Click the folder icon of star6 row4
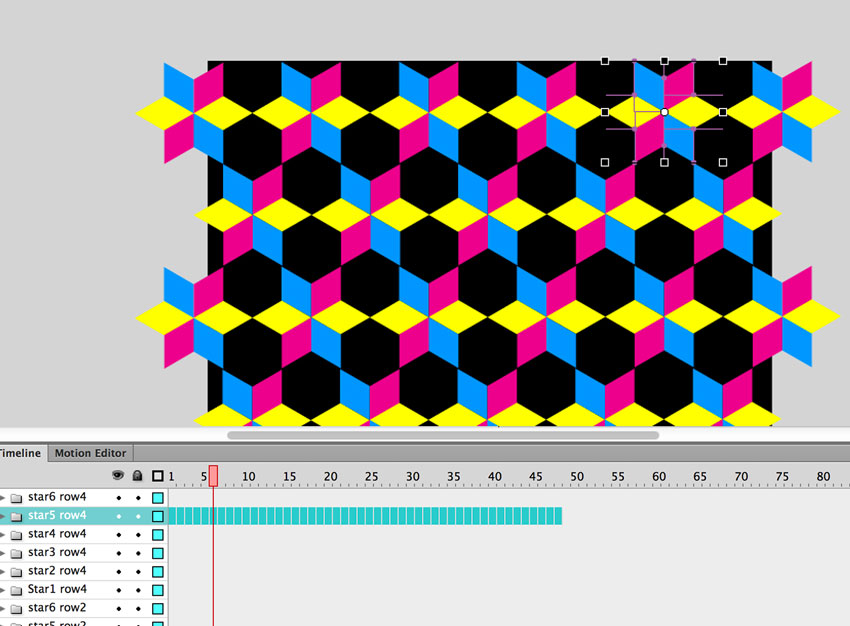This screenshot has width=850, height=626. [x=16, y=498]
